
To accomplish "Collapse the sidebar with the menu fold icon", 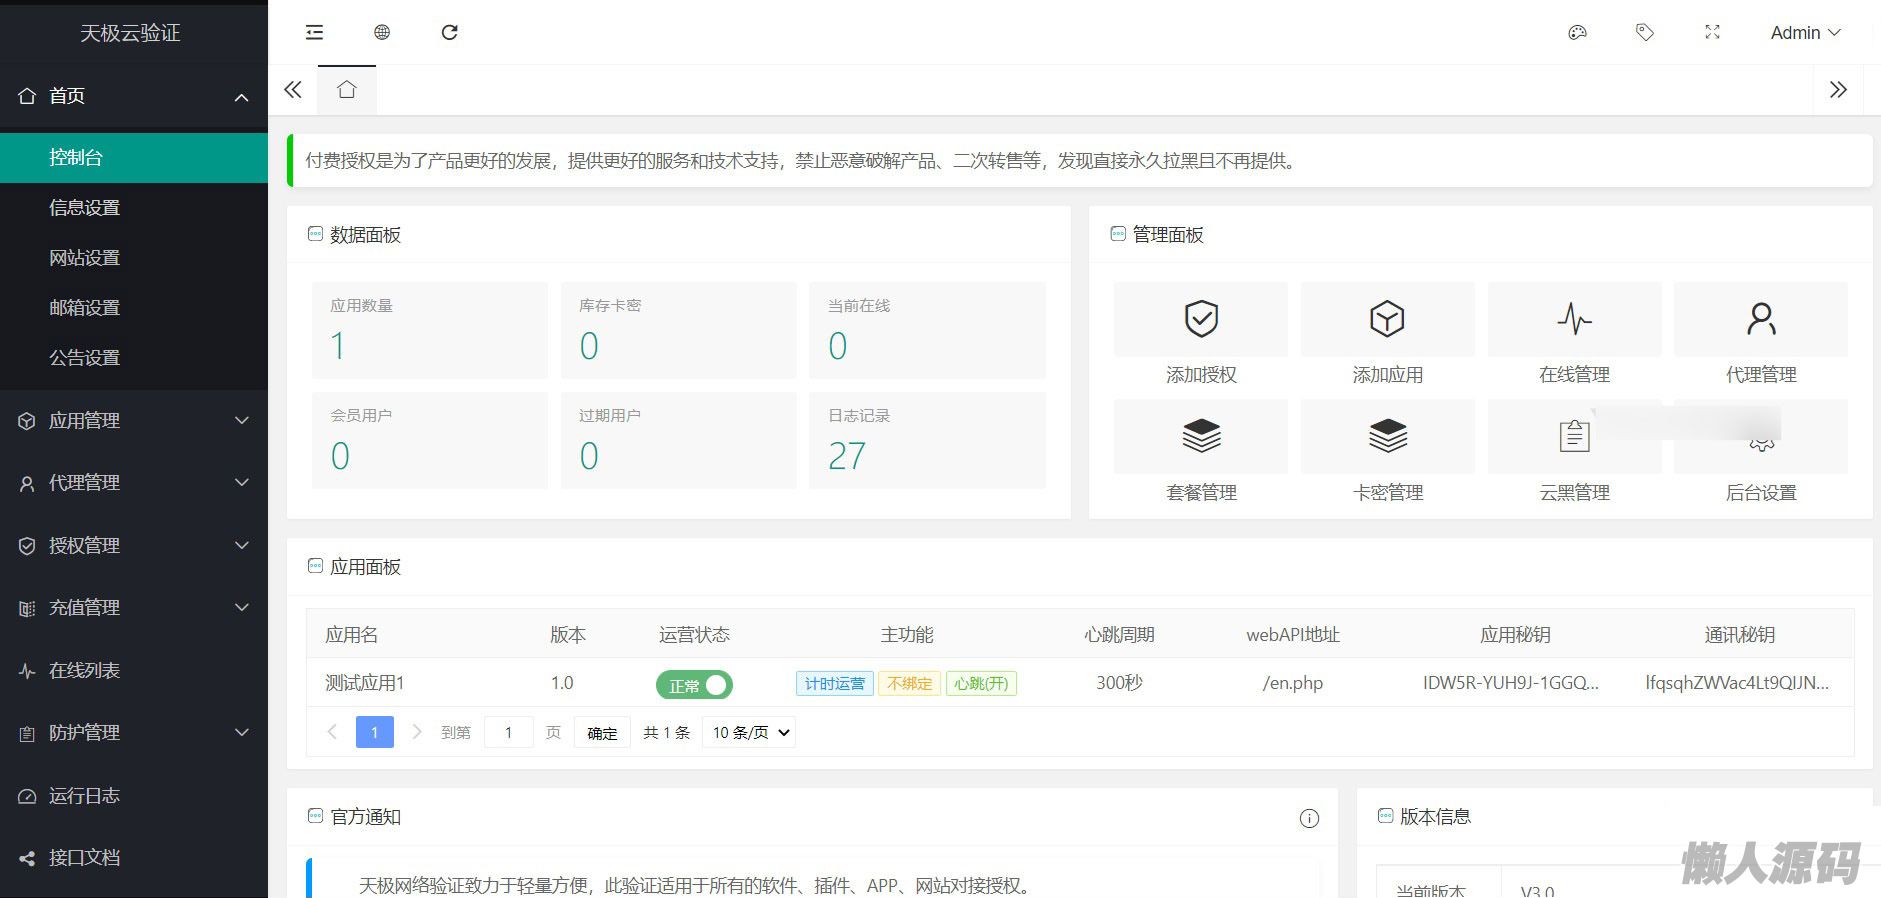I will pos(314,33).
